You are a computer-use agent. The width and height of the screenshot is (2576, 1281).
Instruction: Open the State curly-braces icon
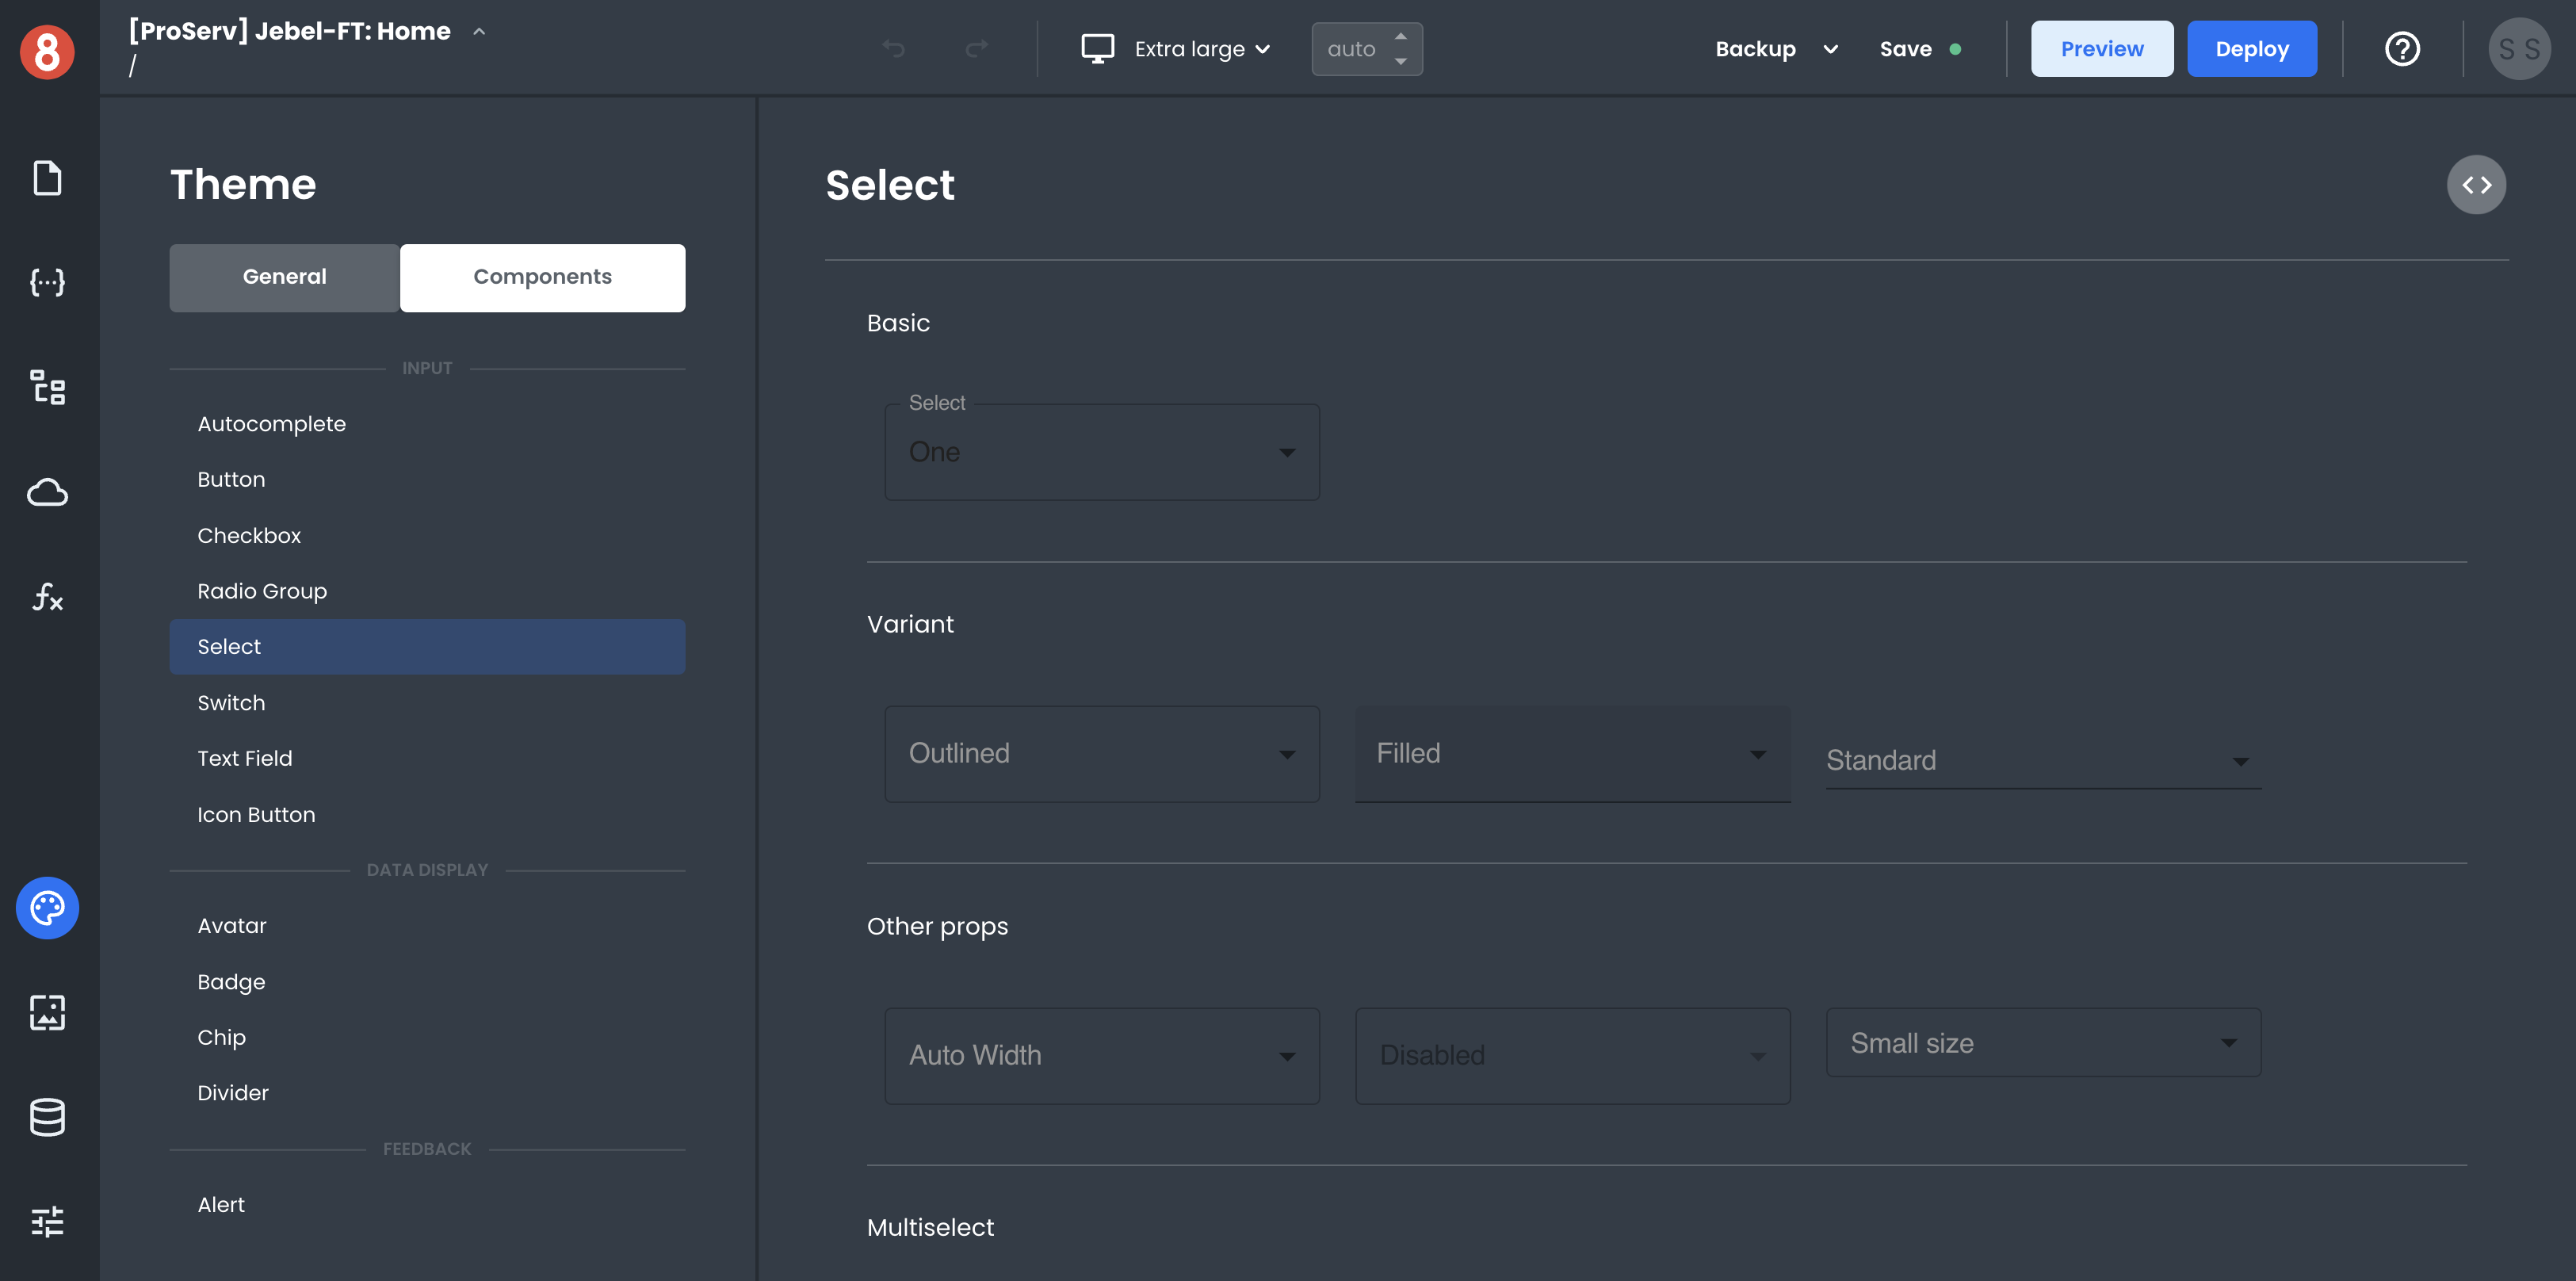(47, 283)
